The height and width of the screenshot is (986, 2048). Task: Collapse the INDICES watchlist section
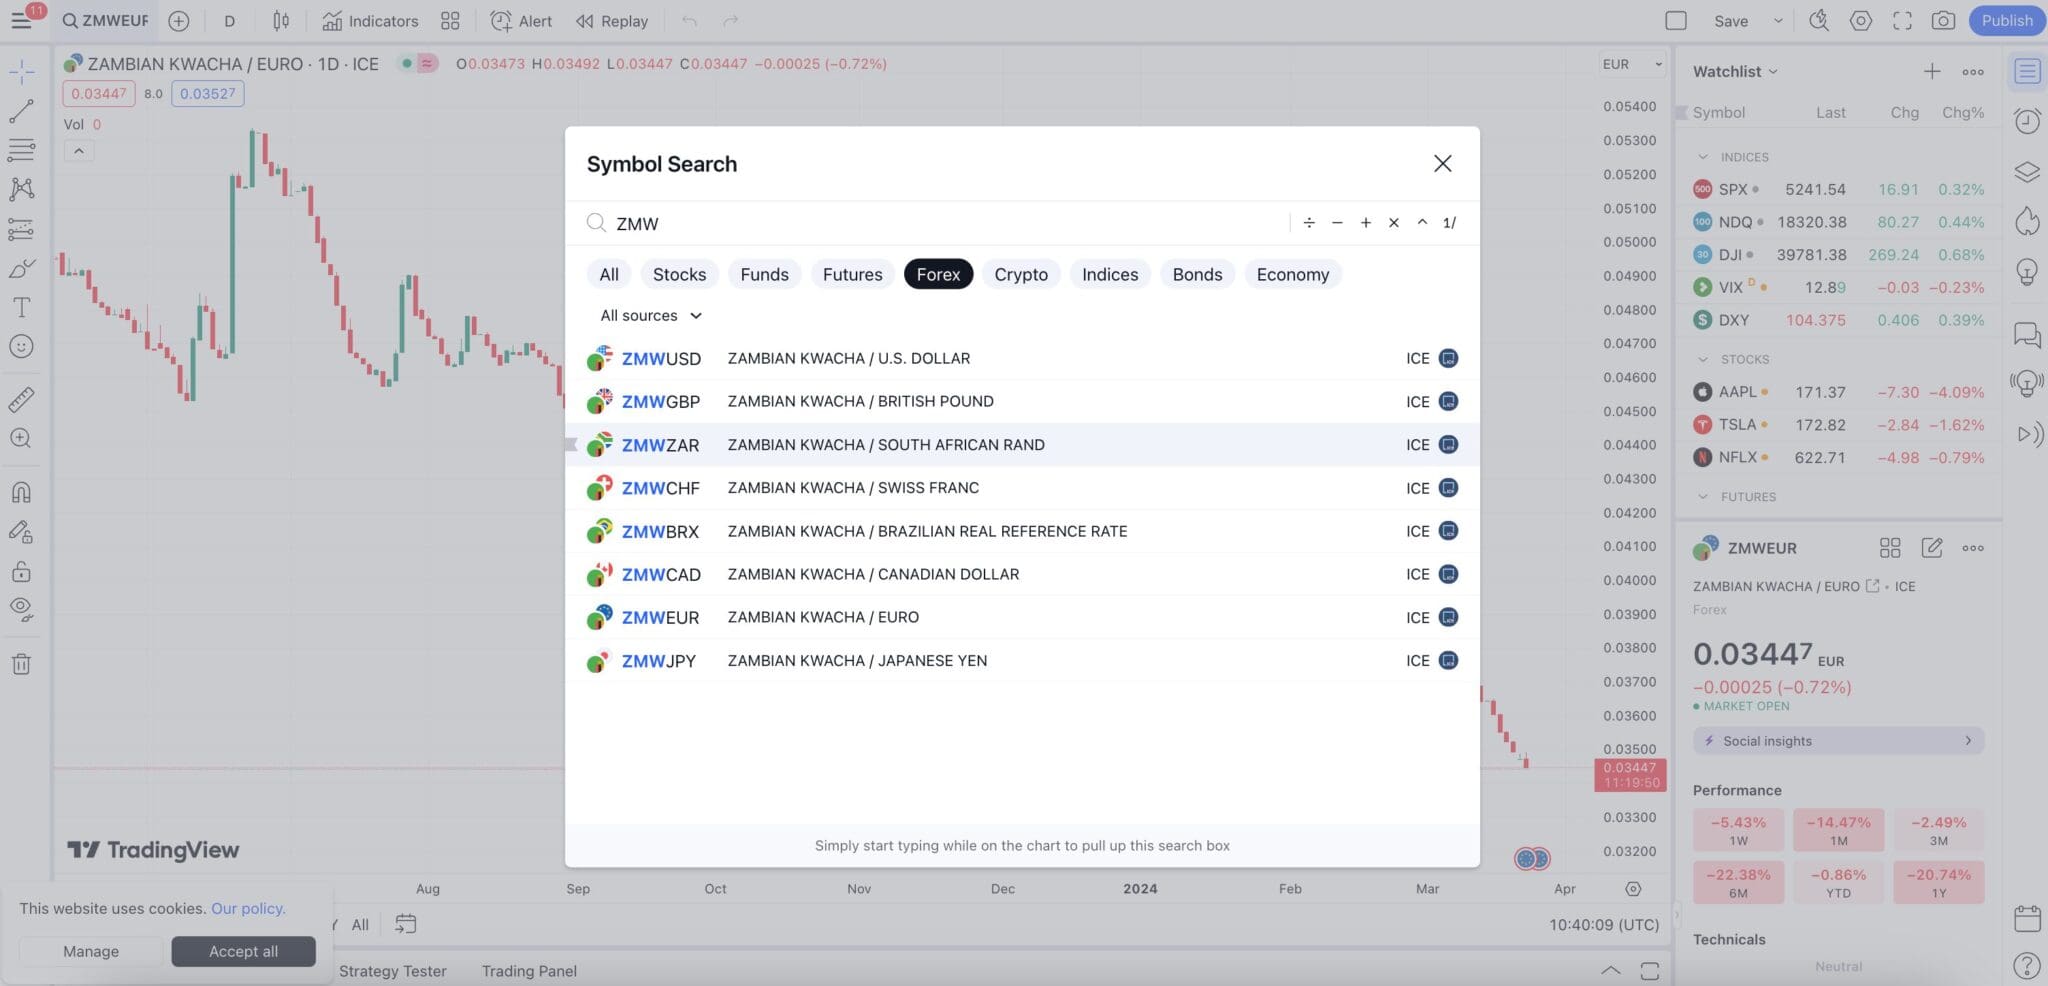click(1703, 157)
